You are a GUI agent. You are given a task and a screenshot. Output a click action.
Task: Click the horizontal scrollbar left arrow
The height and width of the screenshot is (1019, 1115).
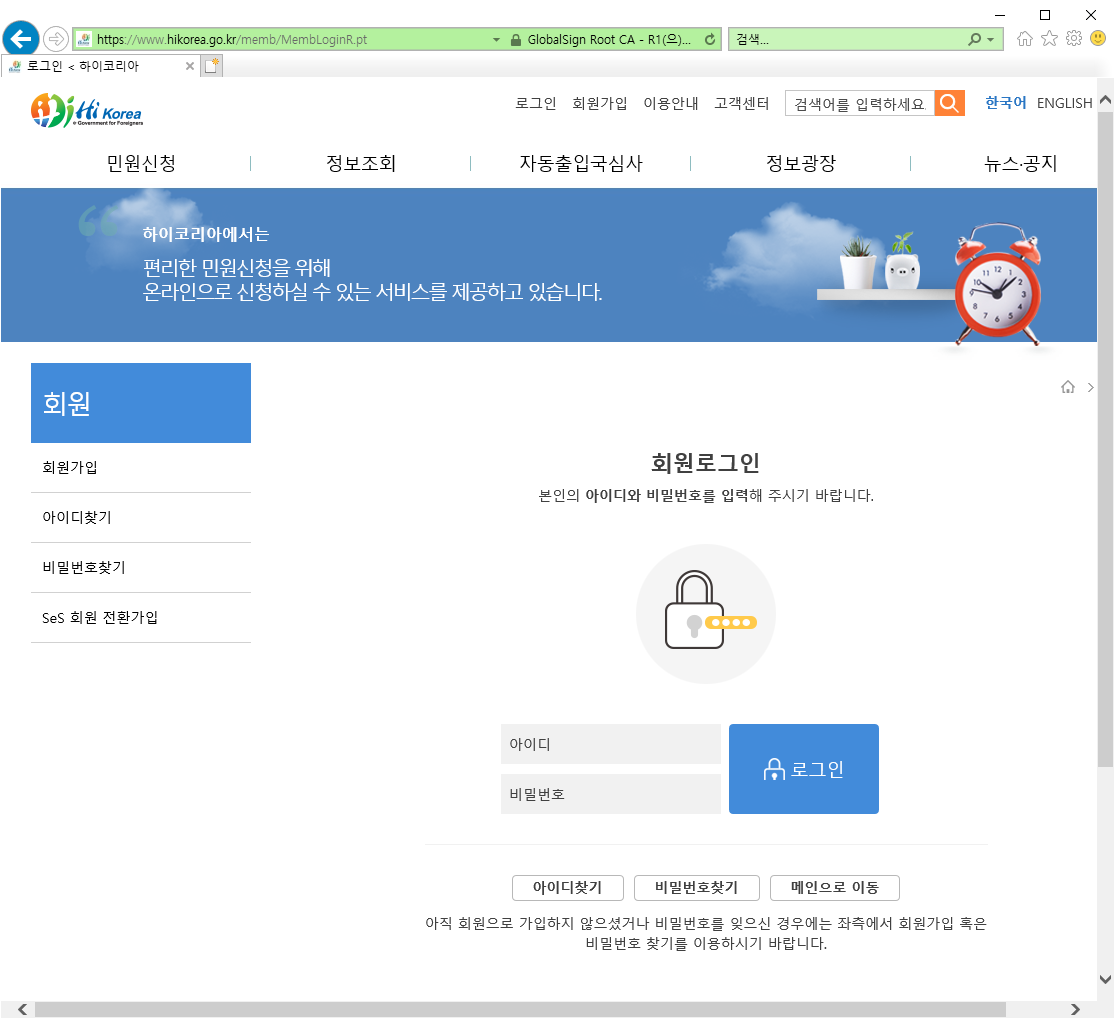[22, 1010]
